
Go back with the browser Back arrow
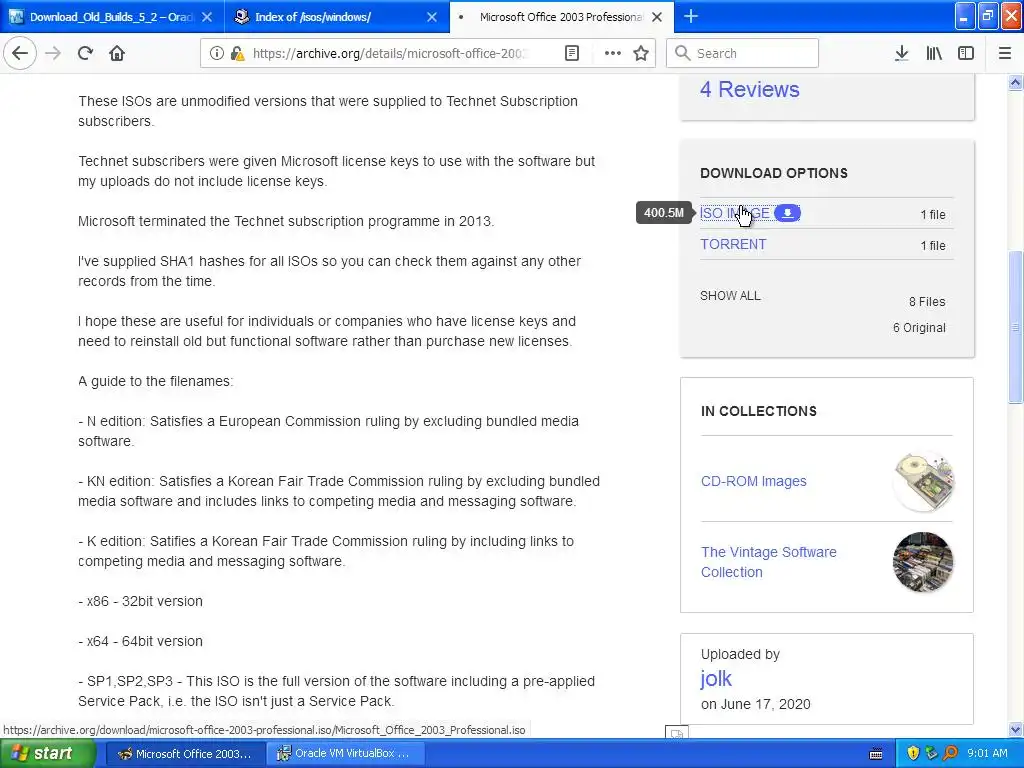point(20,54)
